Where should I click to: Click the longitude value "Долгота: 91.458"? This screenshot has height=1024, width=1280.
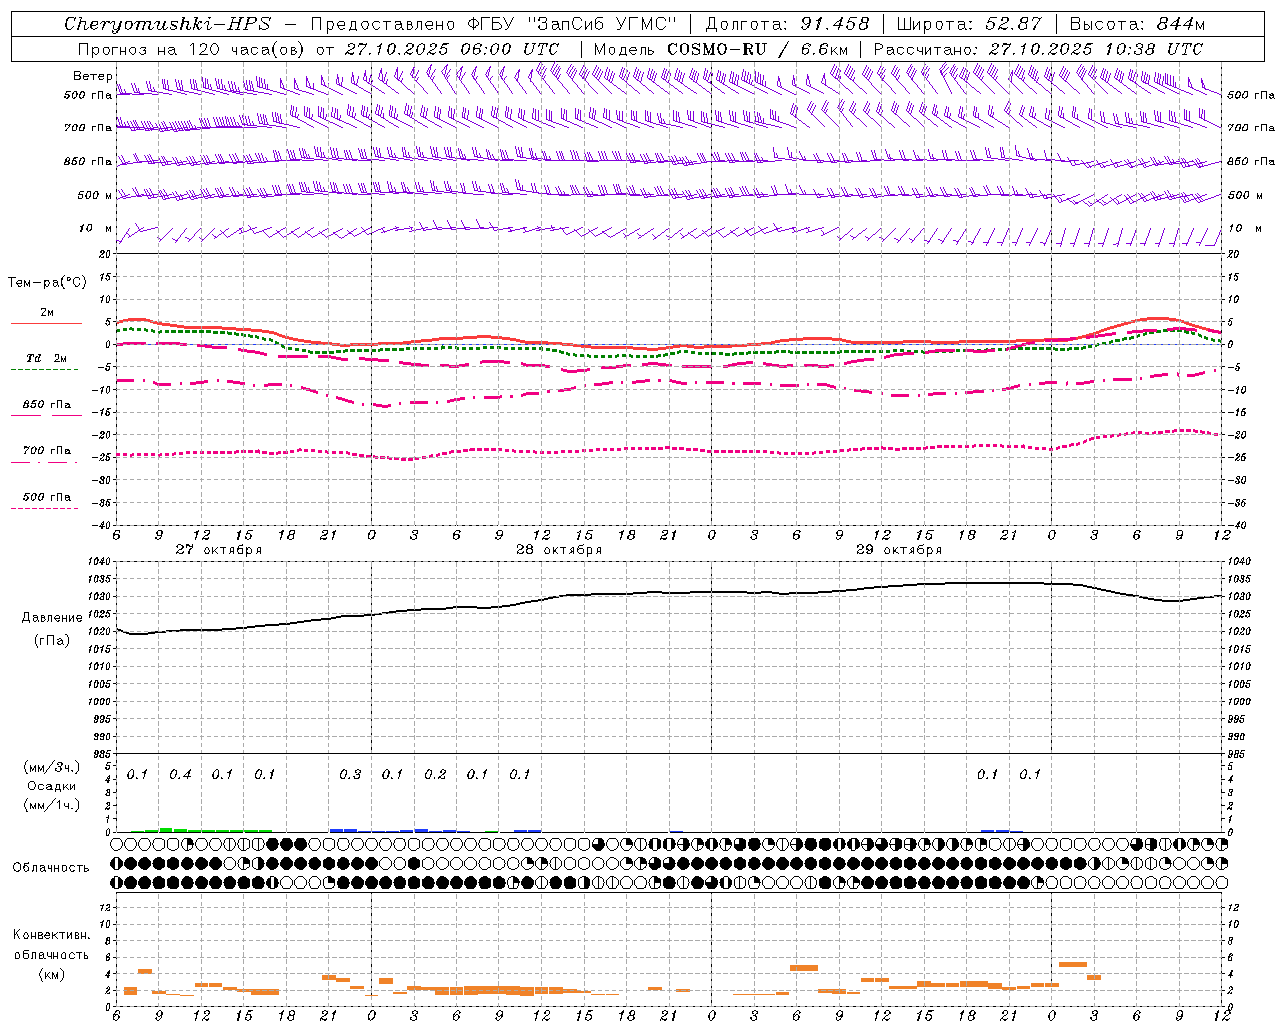tap(787, 24)
